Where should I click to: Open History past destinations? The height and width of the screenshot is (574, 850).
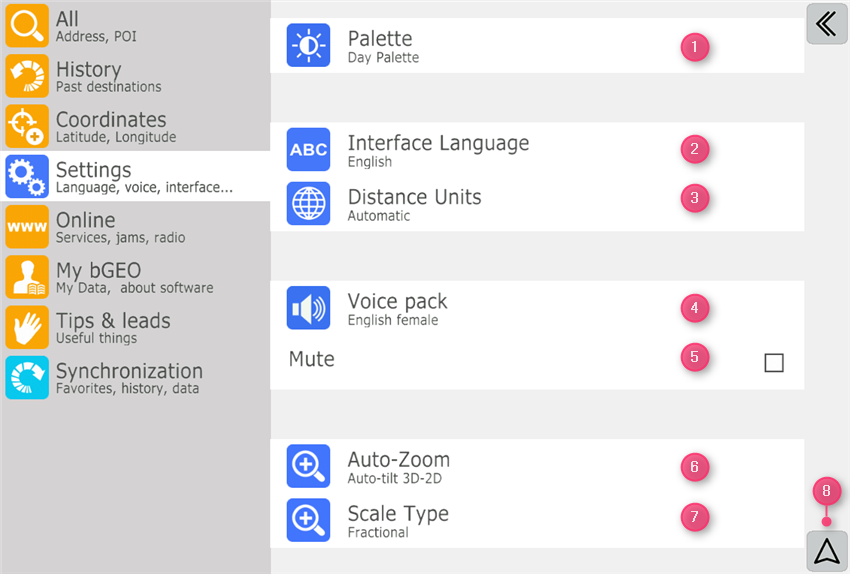coord(135,76)
